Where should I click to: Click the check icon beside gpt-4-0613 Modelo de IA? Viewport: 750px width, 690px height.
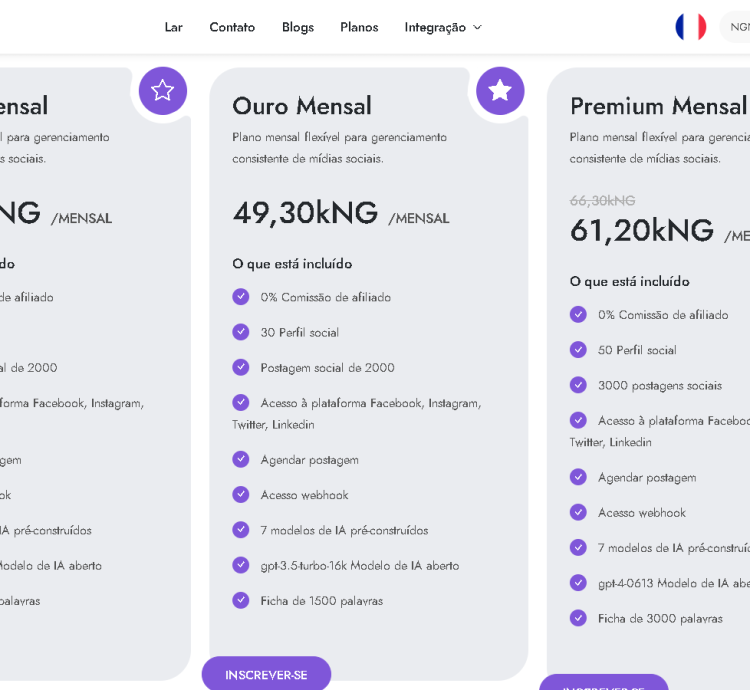click(x=578, y=582)
